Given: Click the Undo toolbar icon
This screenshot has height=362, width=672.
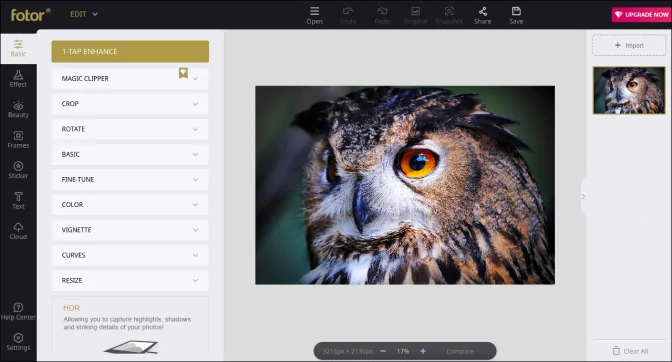Looking at the screenshot, I should pyautogui.click(x=348, y=15).
